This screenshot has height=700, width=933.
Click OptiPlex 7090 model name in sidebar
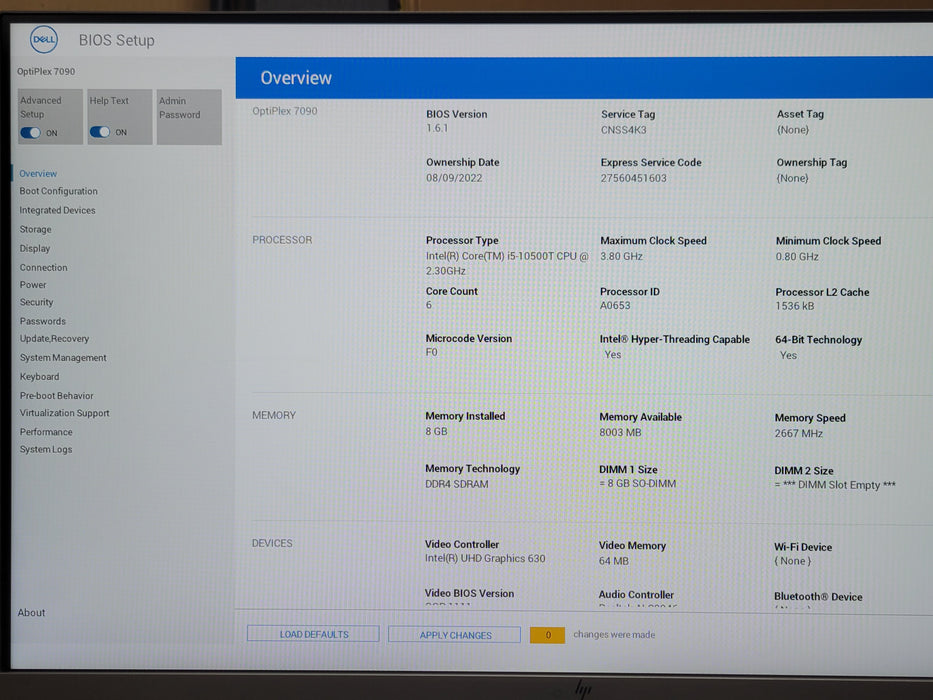click(x=46, y=71)
